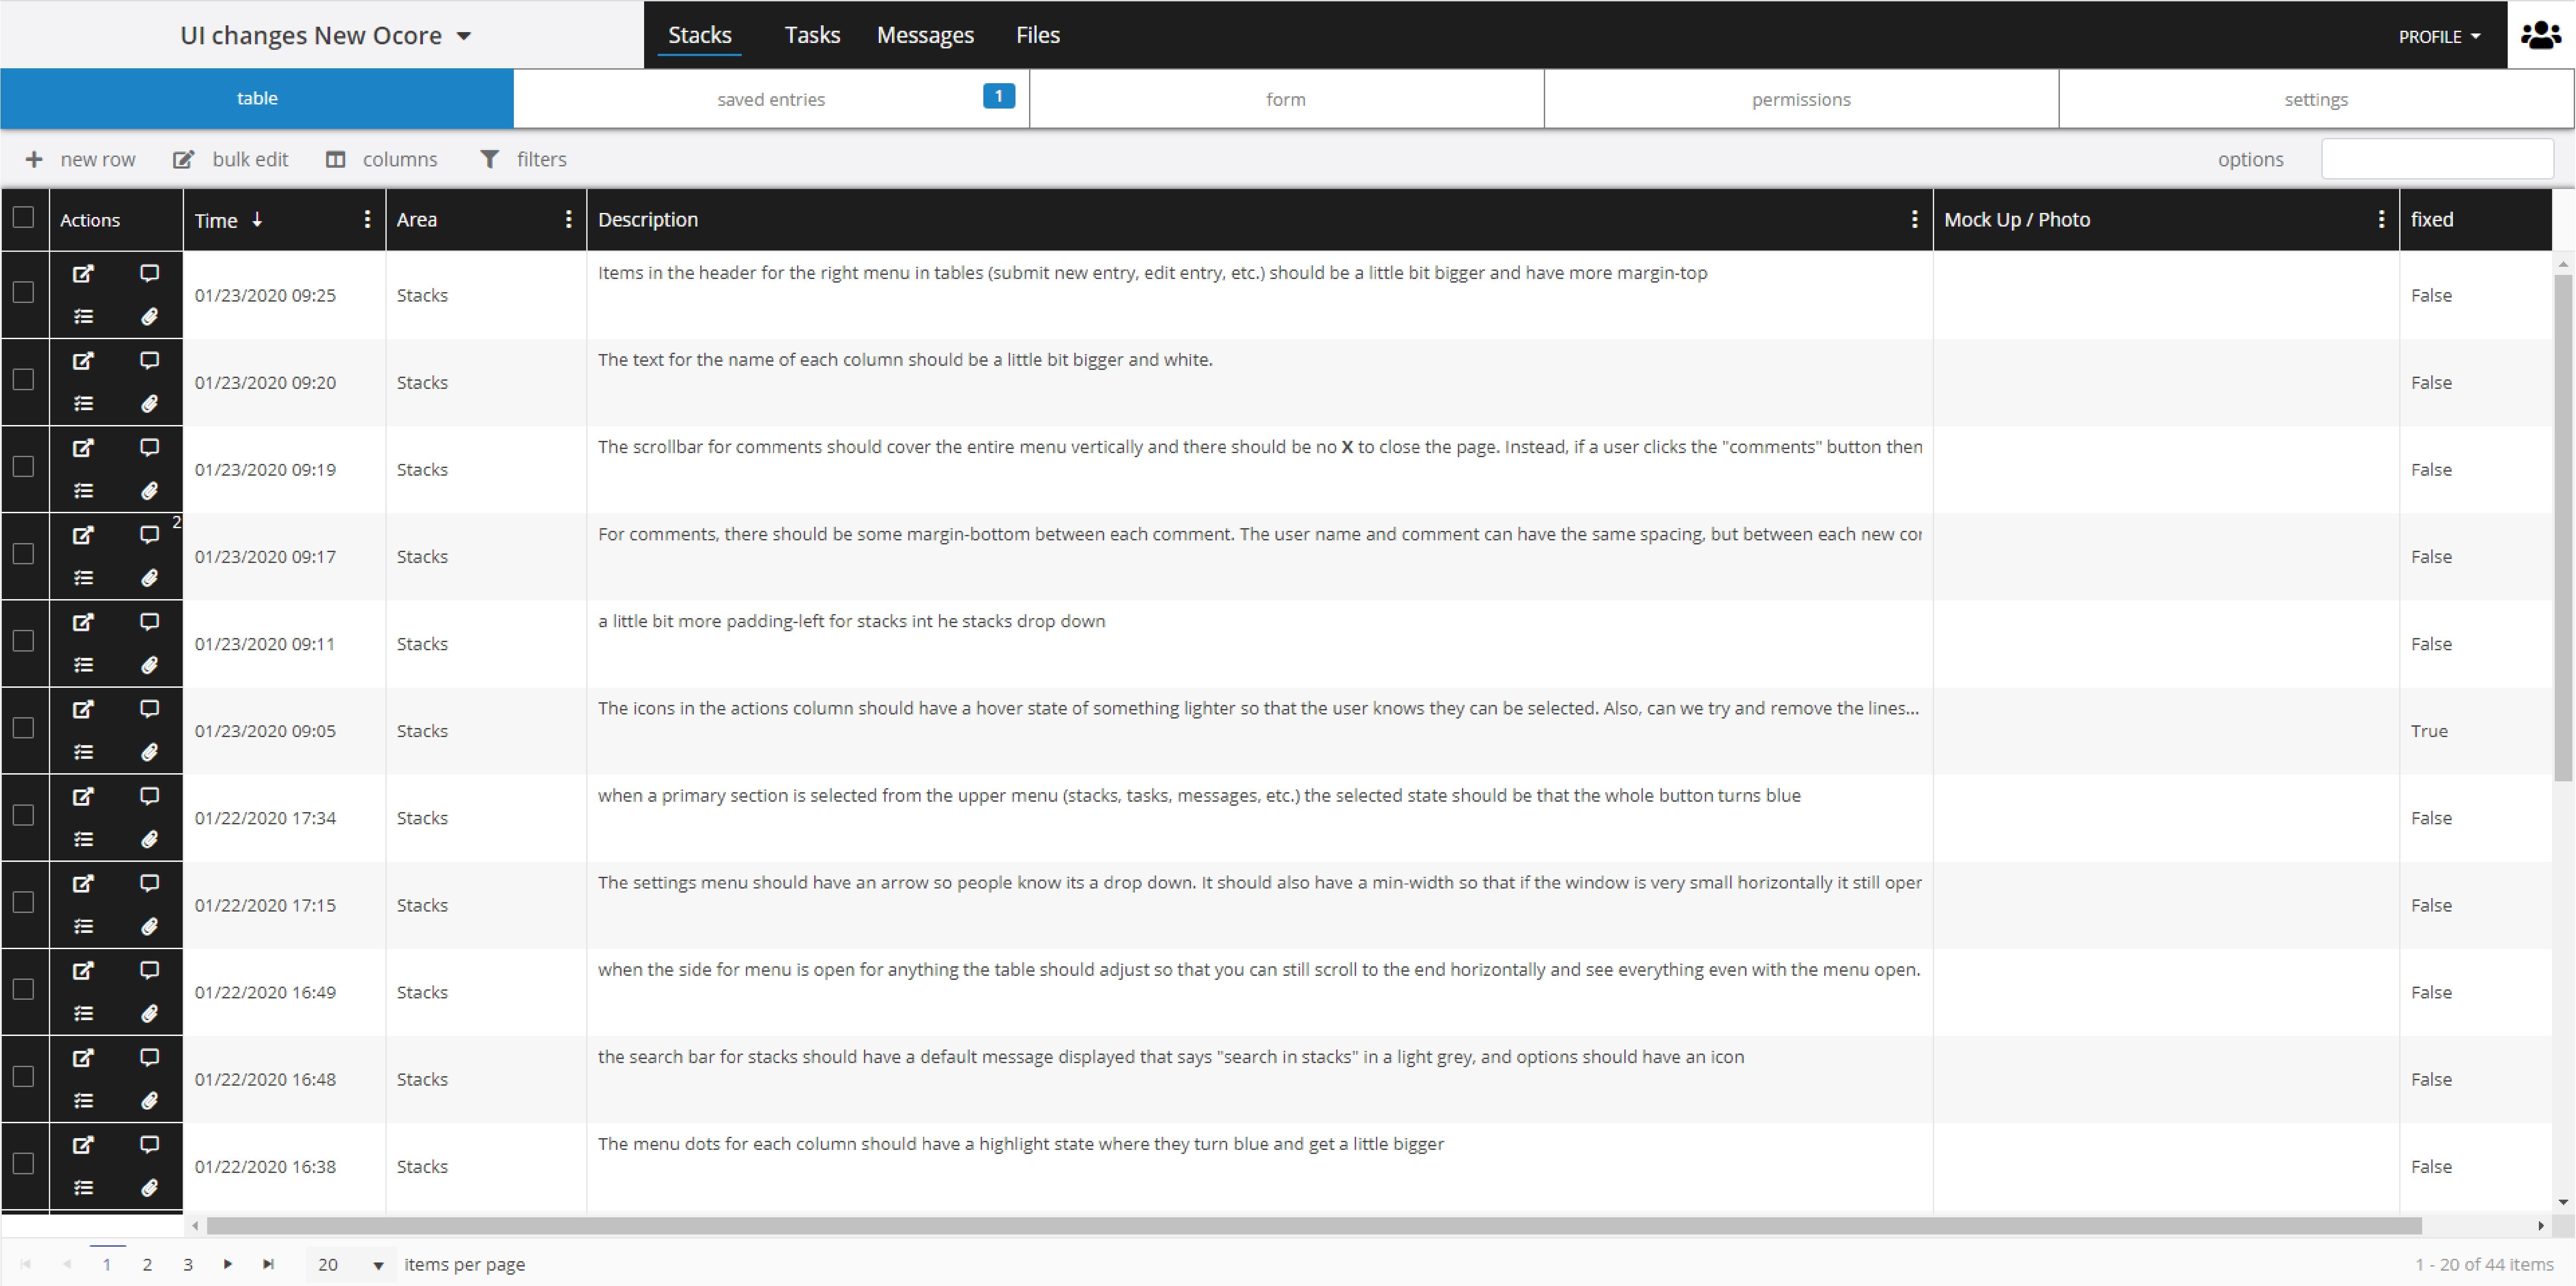
Task: Click the filters funnel icon
Action: [x=489, y=160]
